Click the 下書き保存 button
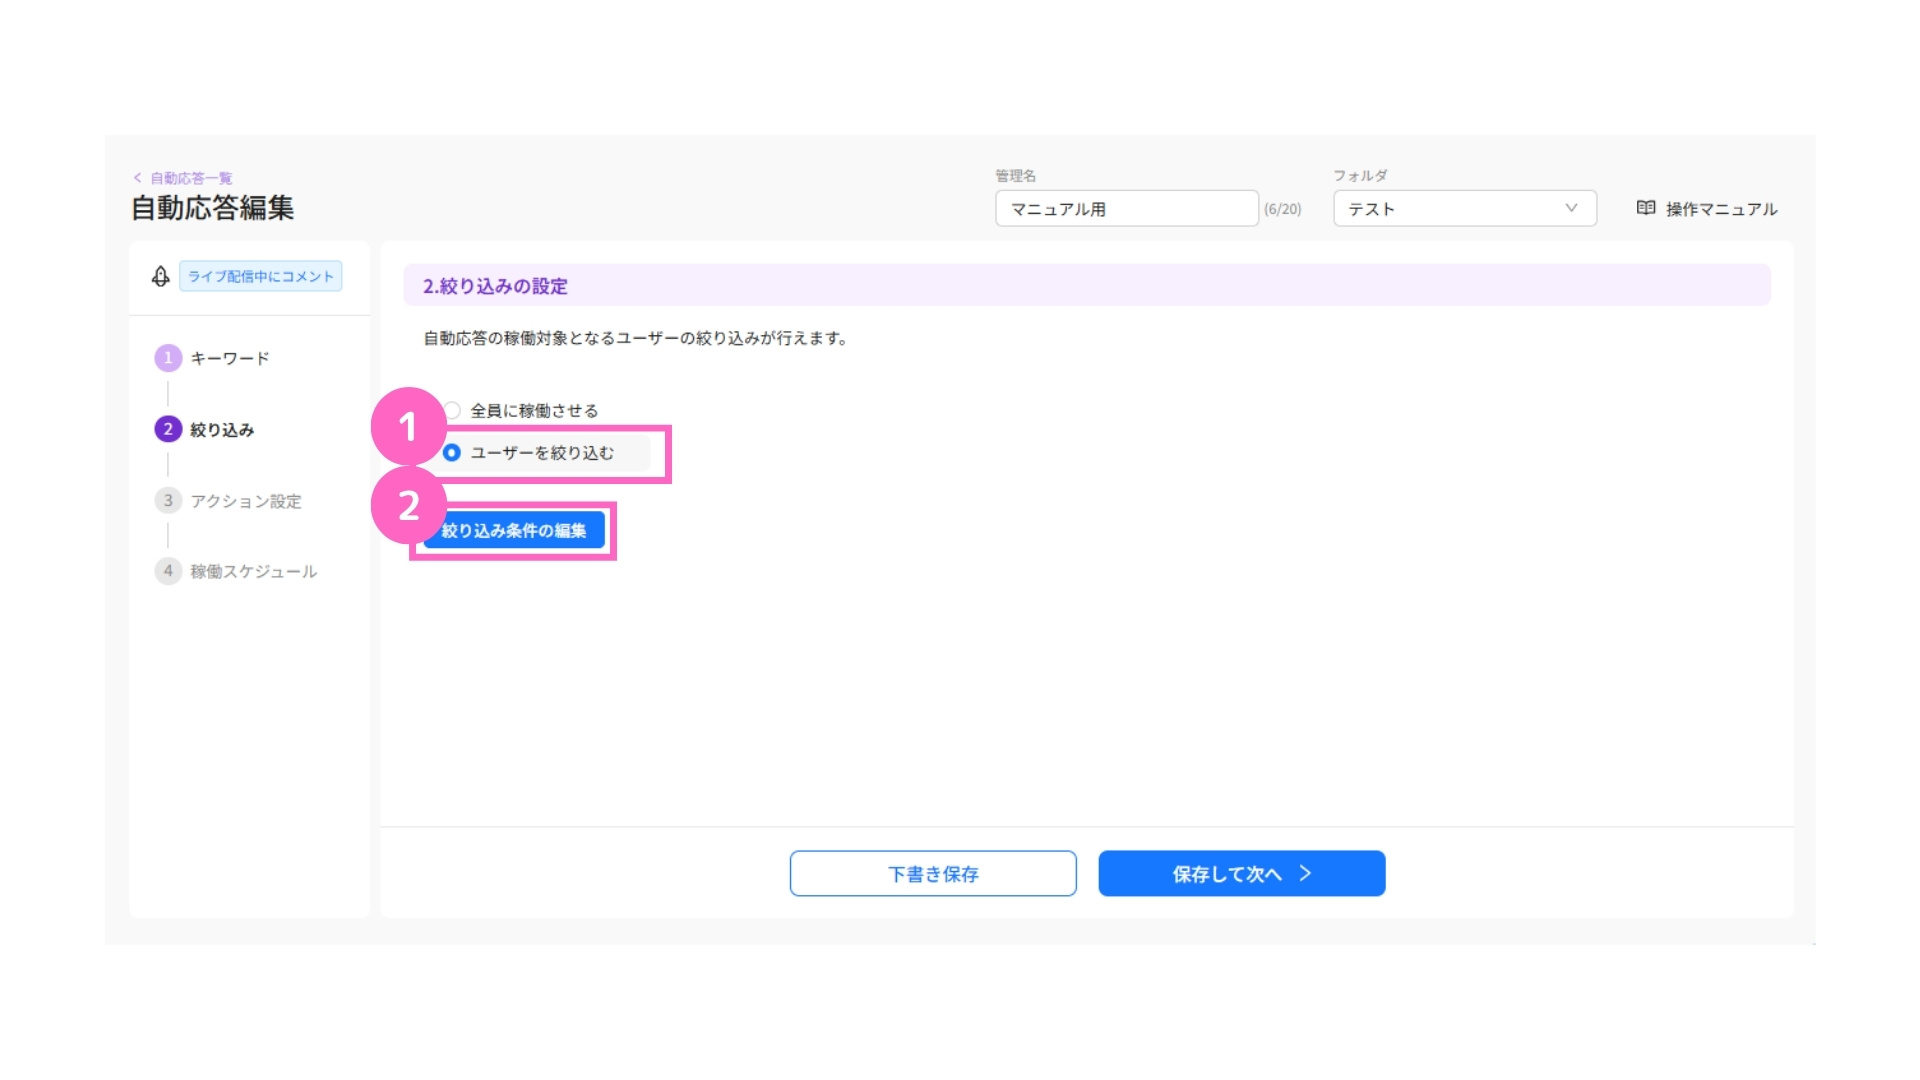The width and height of the screenshot is (1920, 1080). click(933, 873)
